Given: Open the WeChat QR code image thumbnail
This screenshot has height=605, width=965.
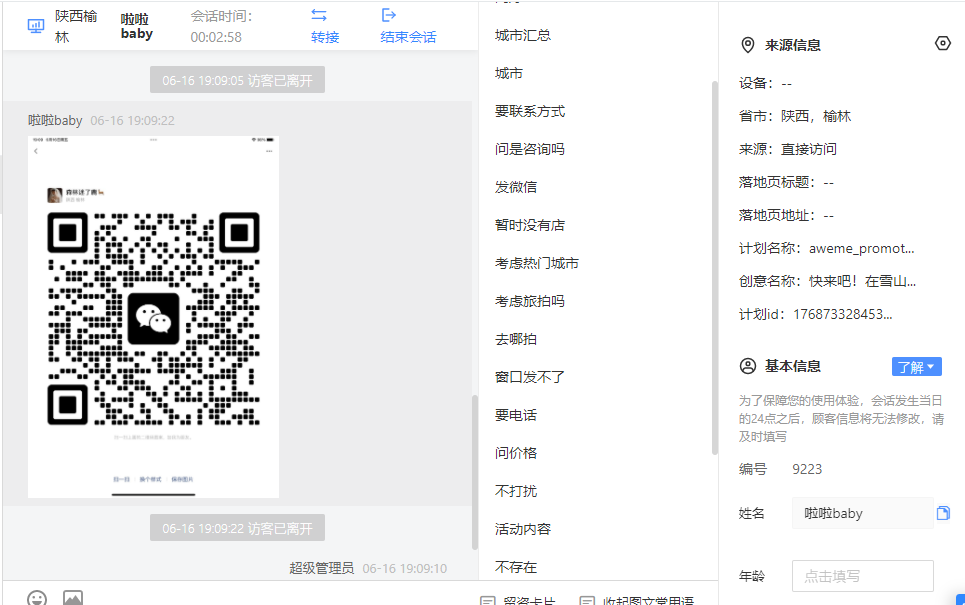Looking at the screenshot, I should [x=153, y=317].
